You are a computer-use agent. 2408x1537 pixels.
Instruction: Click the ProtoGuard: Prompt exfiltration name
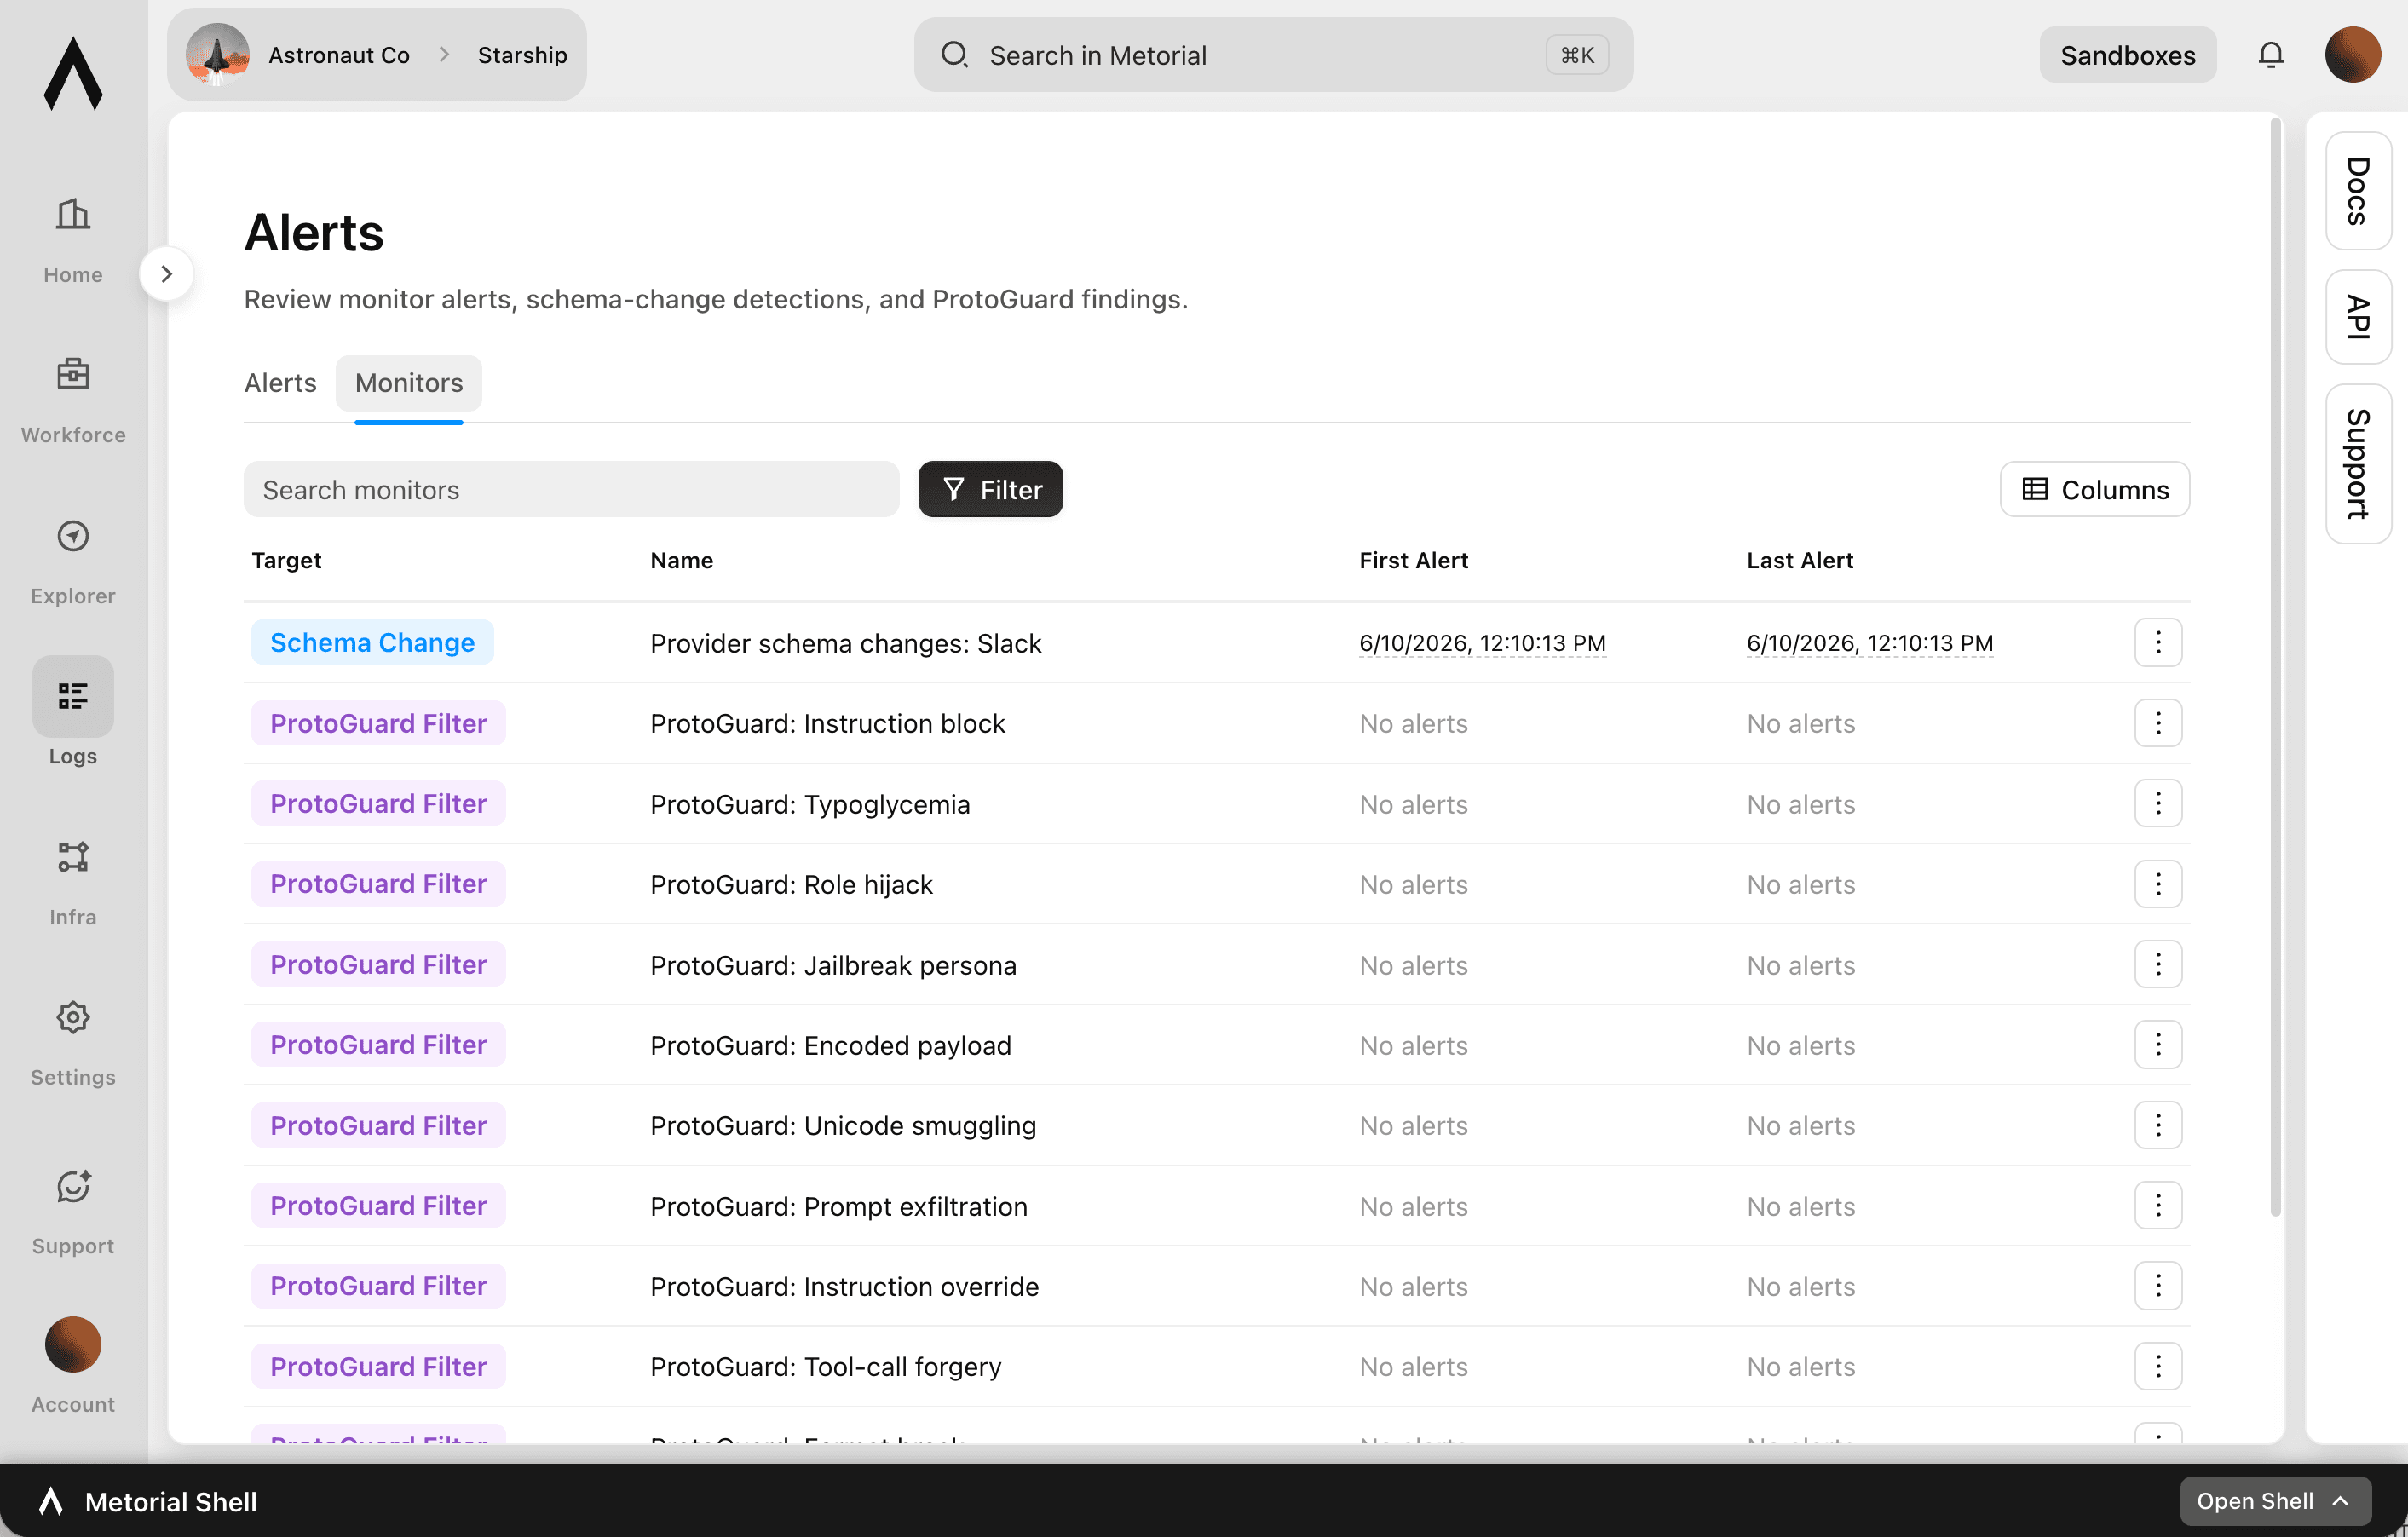(x=838, y=1206)
